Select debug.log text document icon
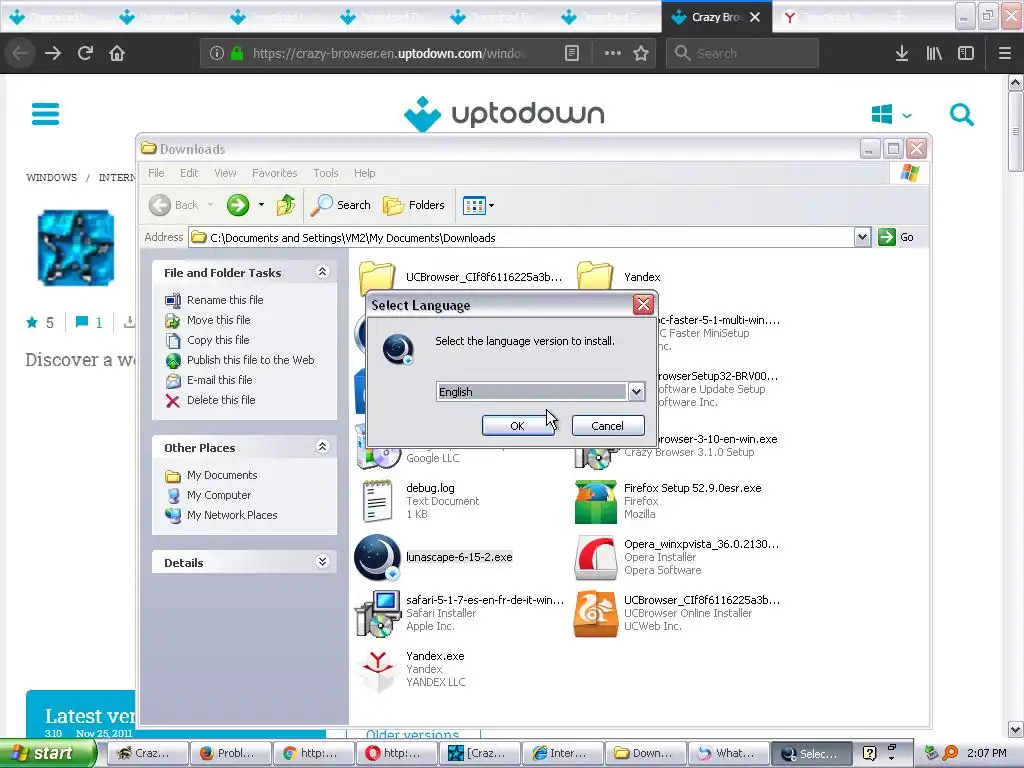 (x=377, y=501)
